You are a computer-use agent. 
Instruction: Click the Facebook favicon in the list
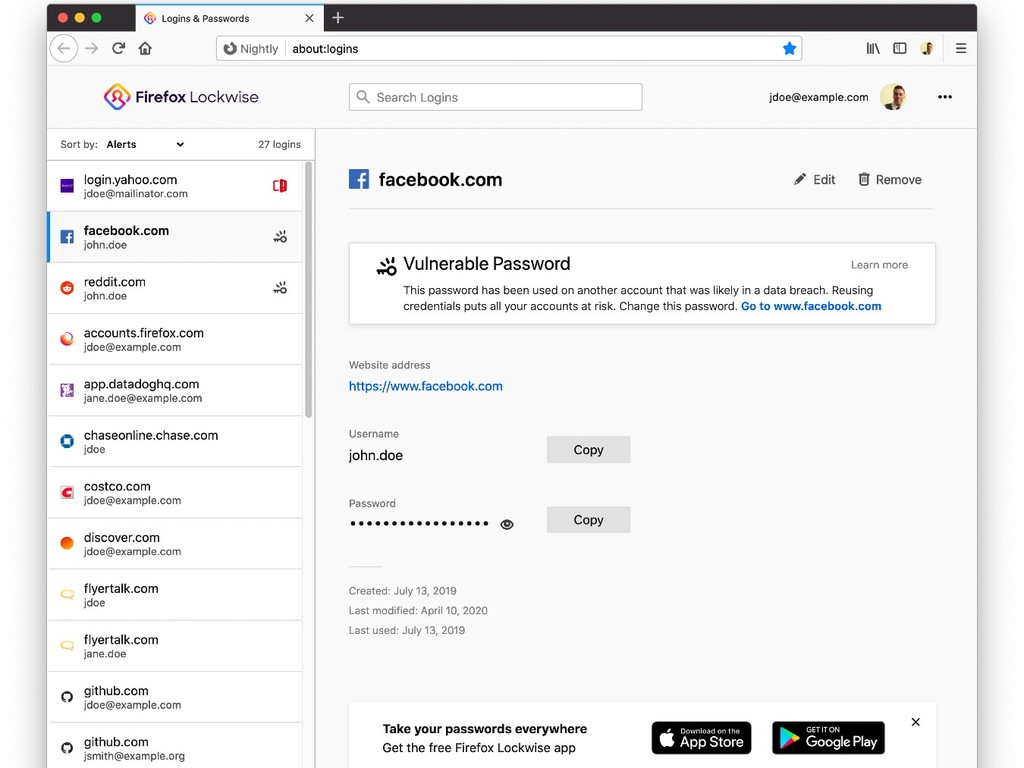(67, 236)
